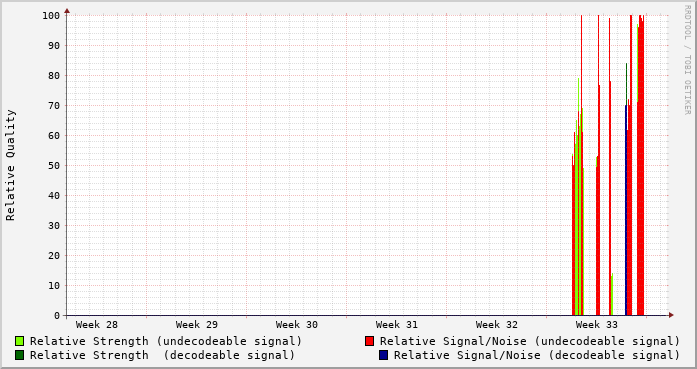Click the red arrow atop y-axis

(67, 11)
